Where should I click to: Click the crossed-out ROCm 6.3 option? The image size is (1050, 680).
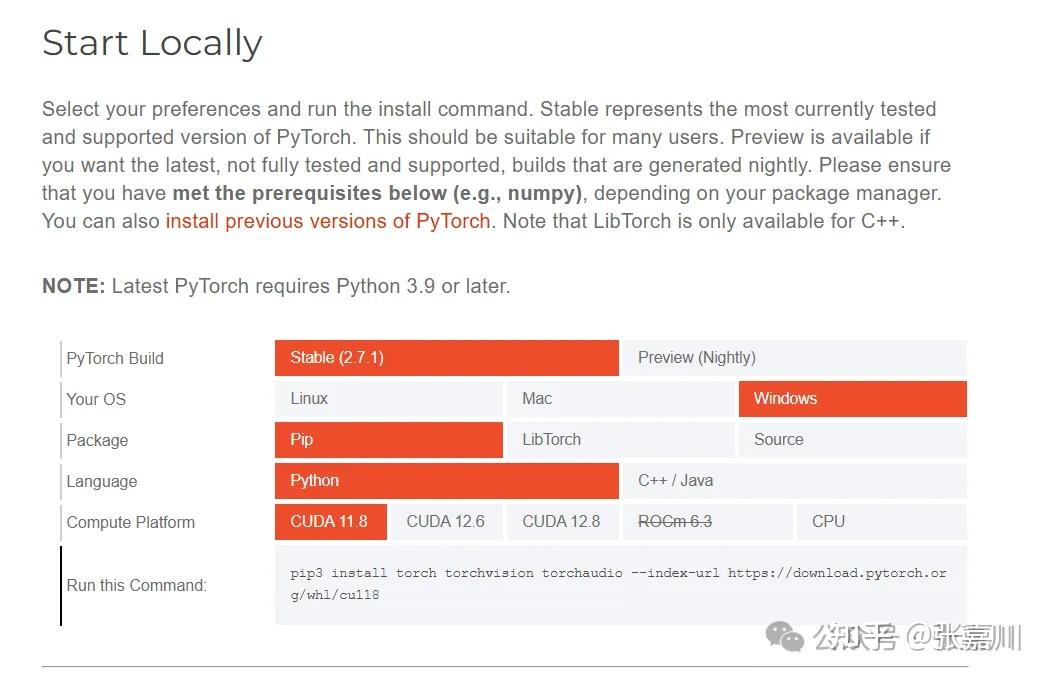(x=707, y=521)
